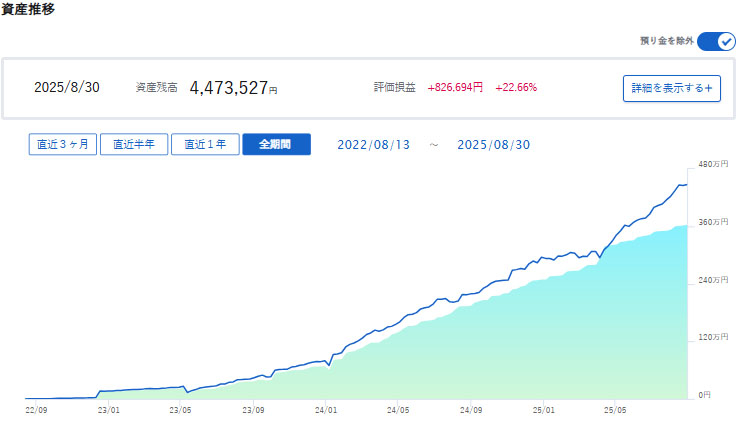
Task: Switch to the 直近半年 period tab
Action: (133, 144)
